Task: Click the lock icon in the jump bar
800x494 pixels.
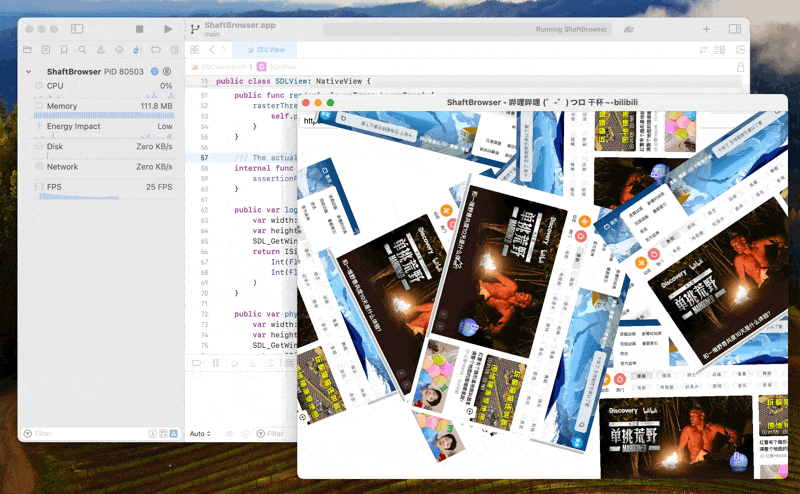Action: [x=740, y=67]
